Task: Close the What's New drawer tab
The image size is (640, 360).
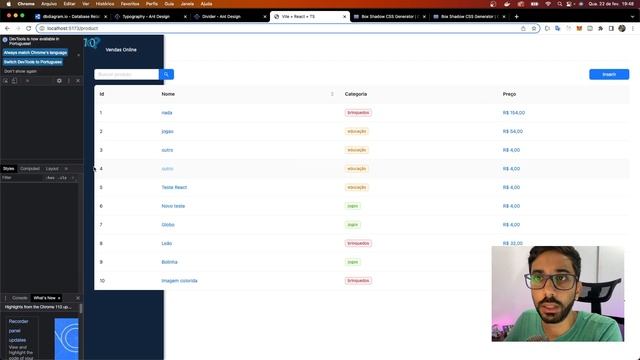Action: [x=59, y=298]
